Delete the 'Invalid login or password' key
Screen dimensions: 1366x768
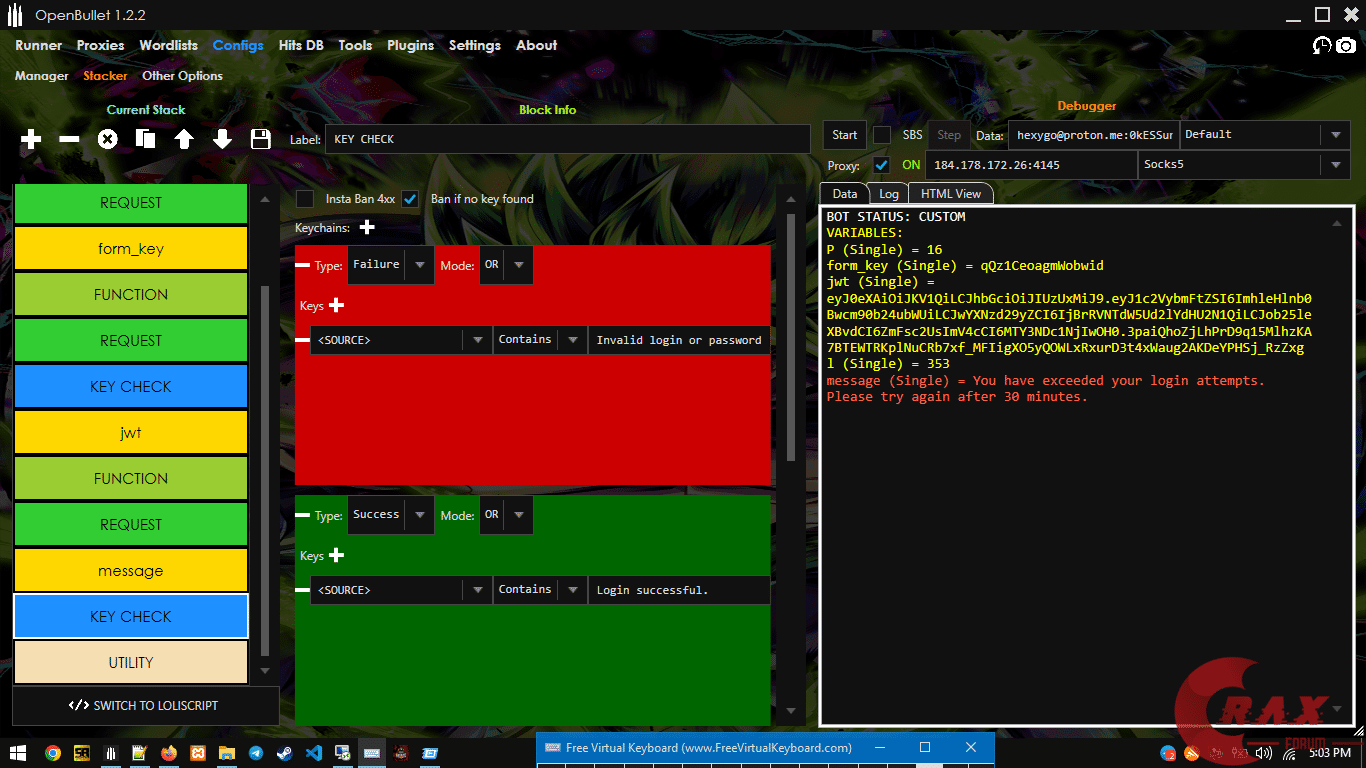pyautogui.click(x=302, y=340)
